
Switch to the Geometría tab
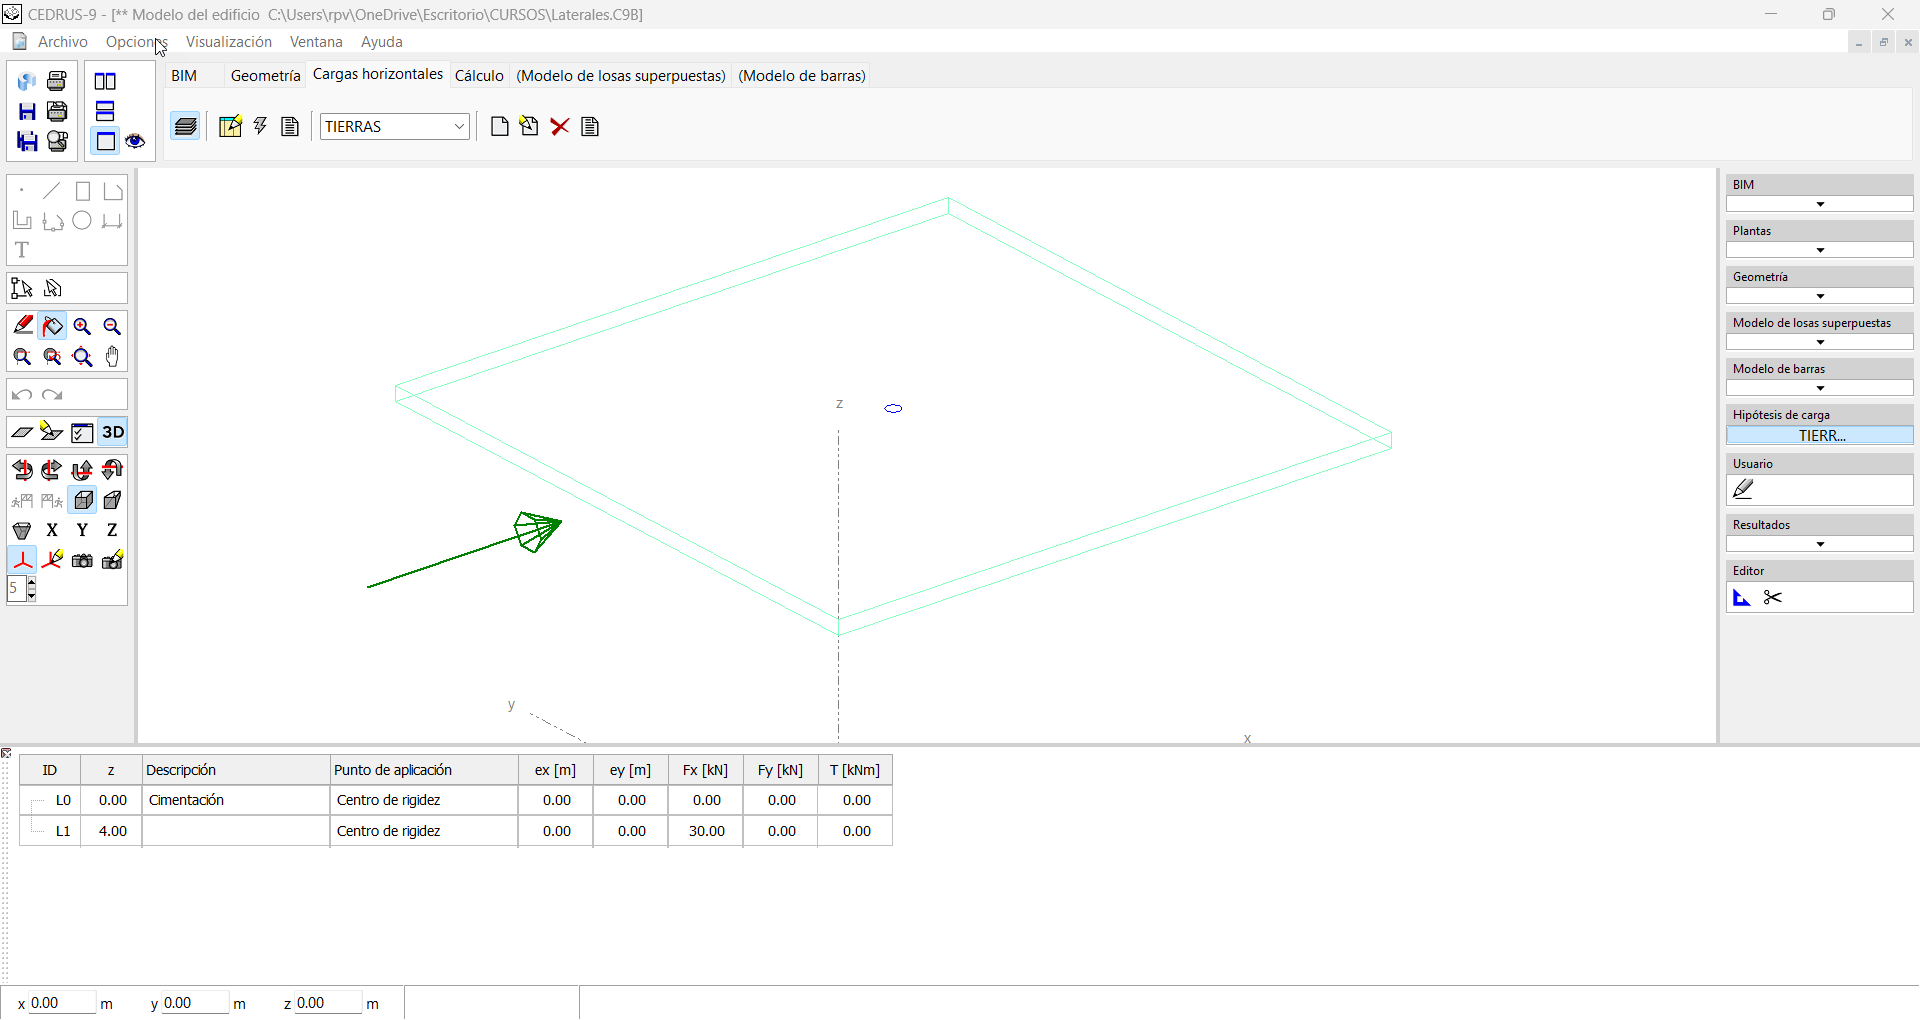[x=265, y=76]
